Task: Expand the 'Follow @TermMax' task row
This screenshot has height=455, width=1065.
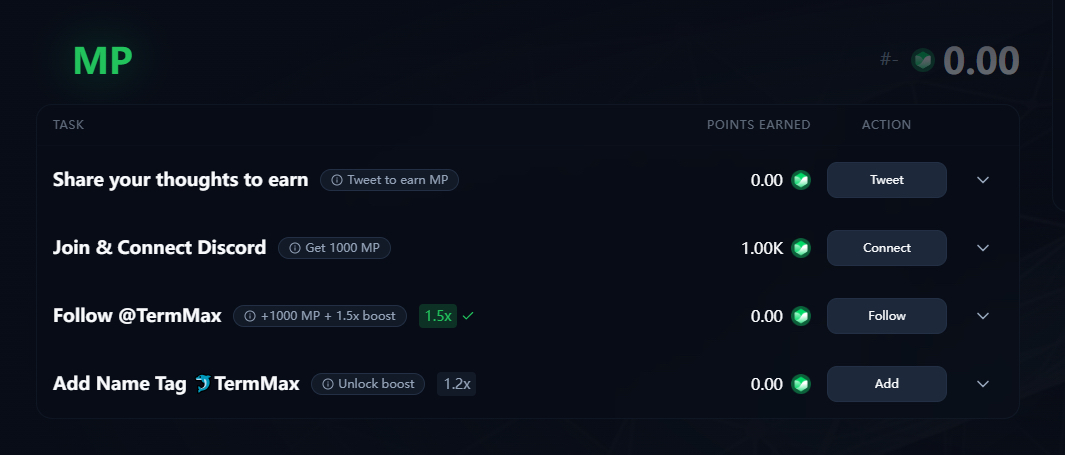Action: pyautogui.click(x=983, y=316)
